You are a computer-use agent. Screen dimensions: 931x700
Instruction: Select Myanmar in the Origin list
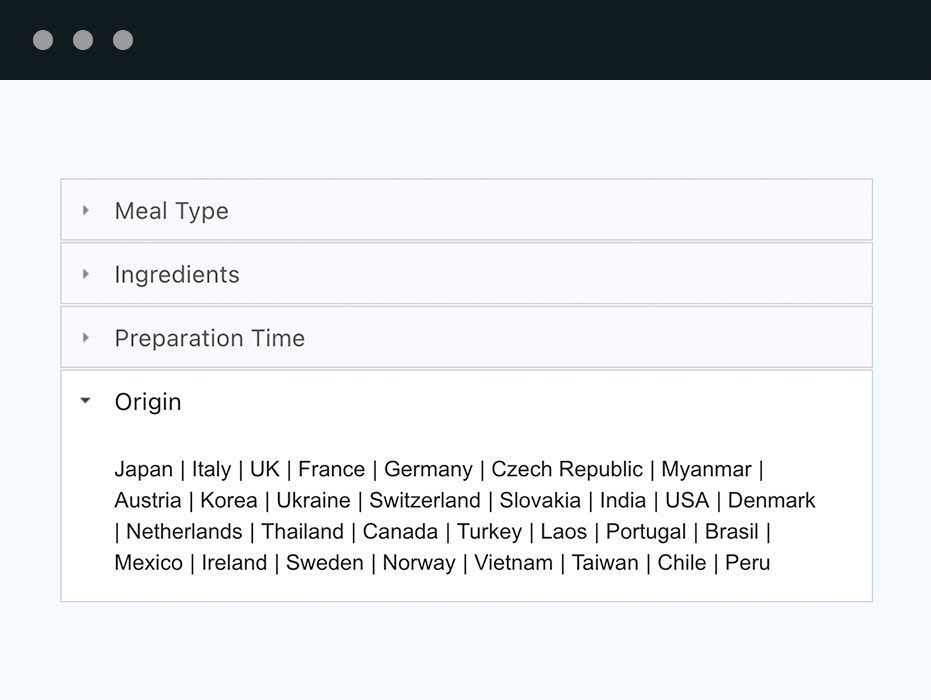click(x=707, y=470)
